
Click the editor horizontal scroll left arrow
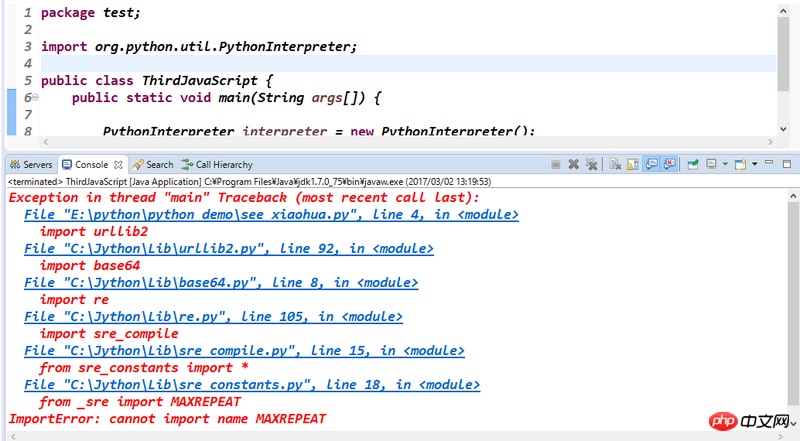tap(46, 142)
